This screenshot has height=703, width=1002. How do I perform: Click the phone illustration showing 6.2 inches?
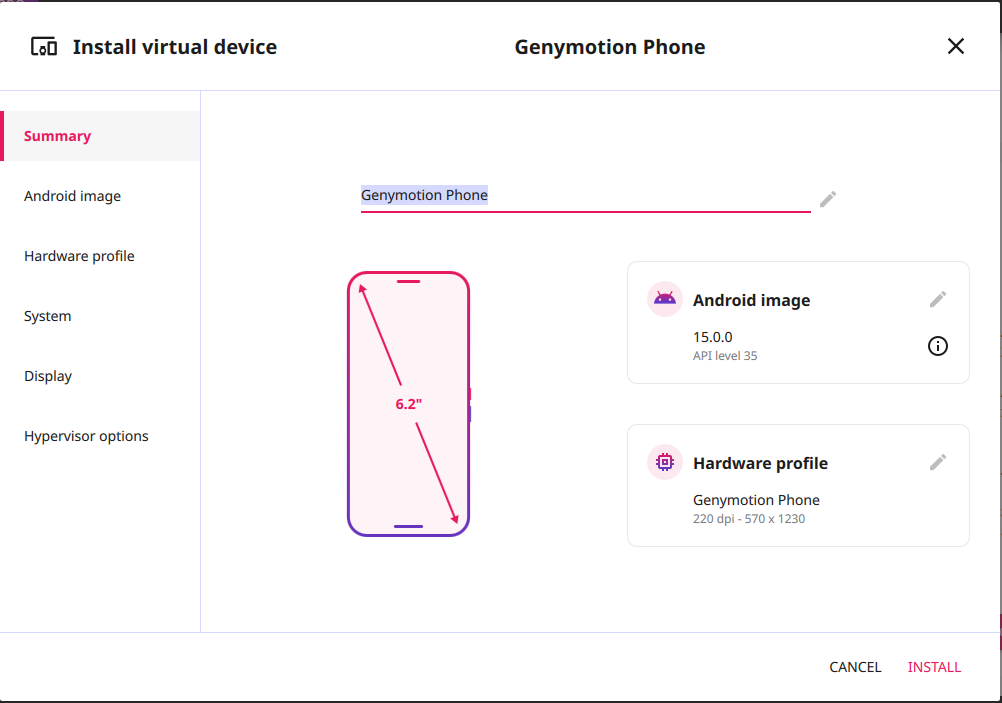pos(408,402)
